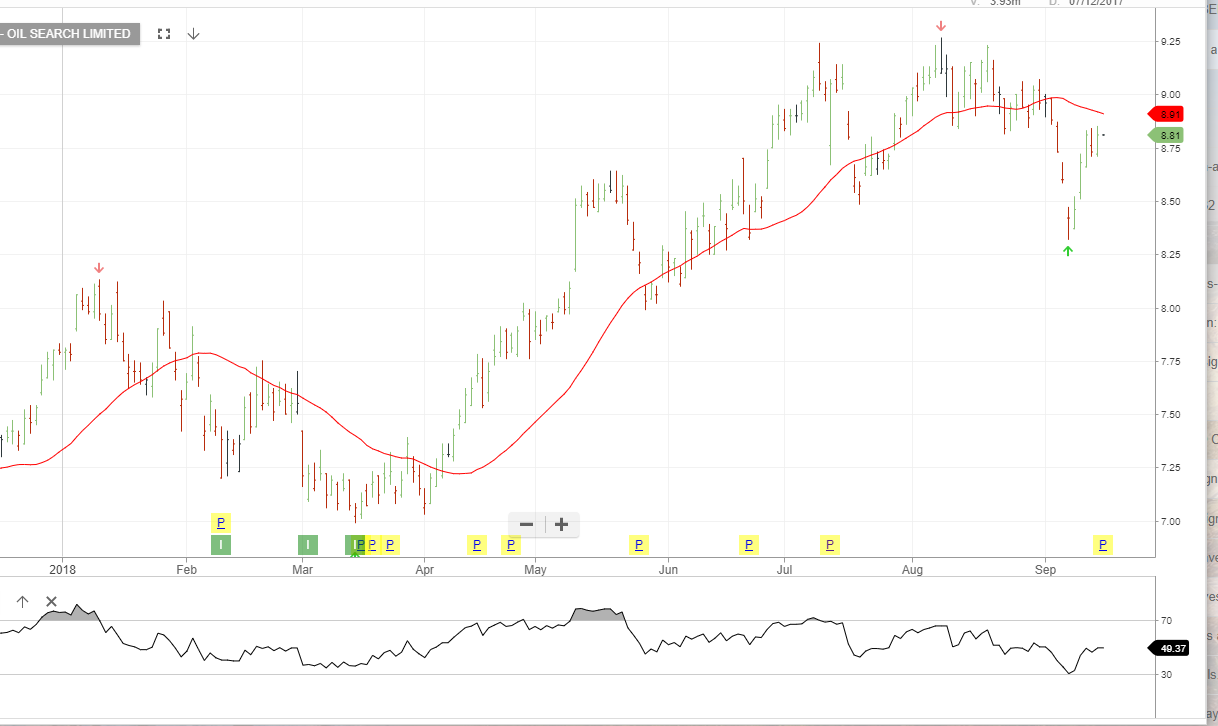The width and height of the screenshot is (1218, 726).
Task: Open the late-June P marker
Action: click(749, 545)
